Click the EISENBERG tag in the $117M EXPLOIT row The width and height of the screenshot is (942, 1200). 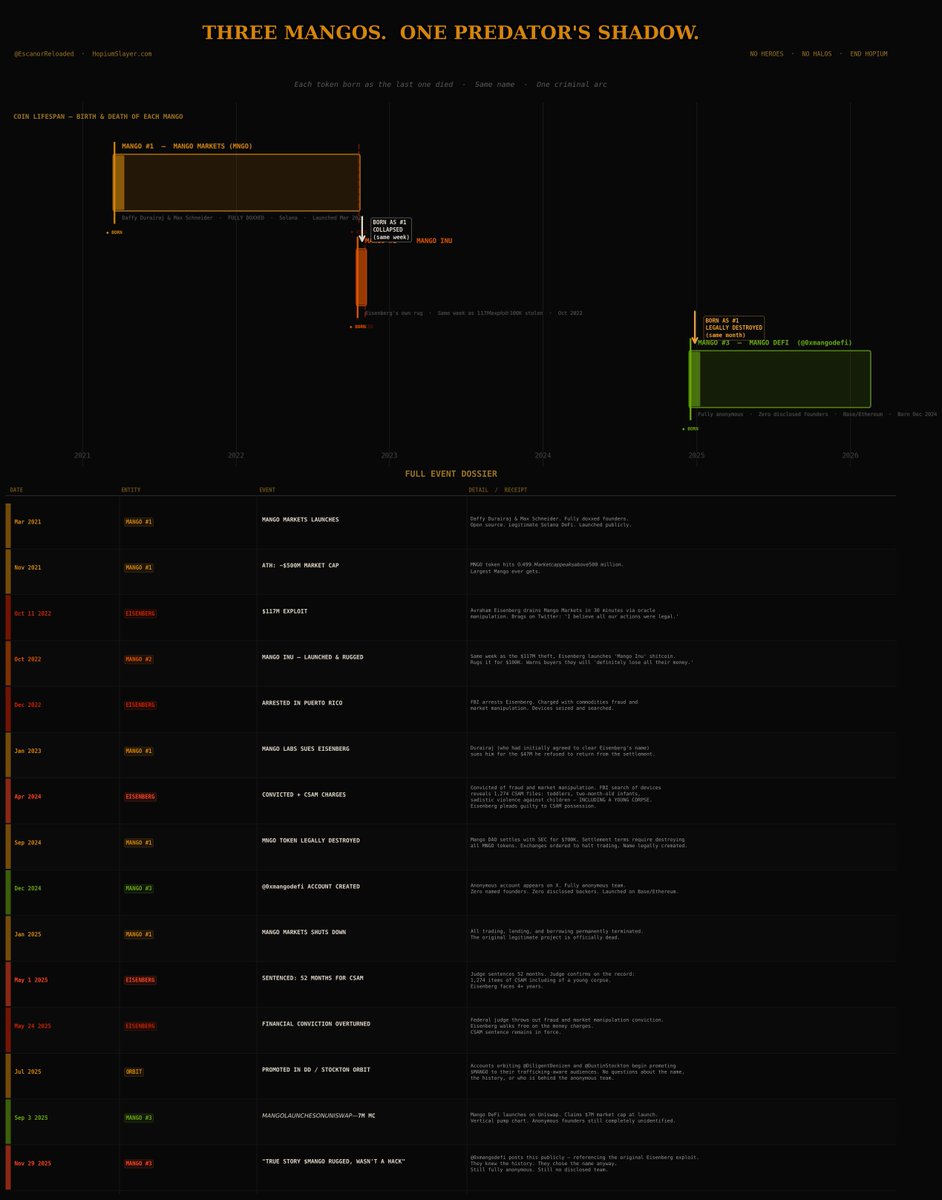[139, 613]
